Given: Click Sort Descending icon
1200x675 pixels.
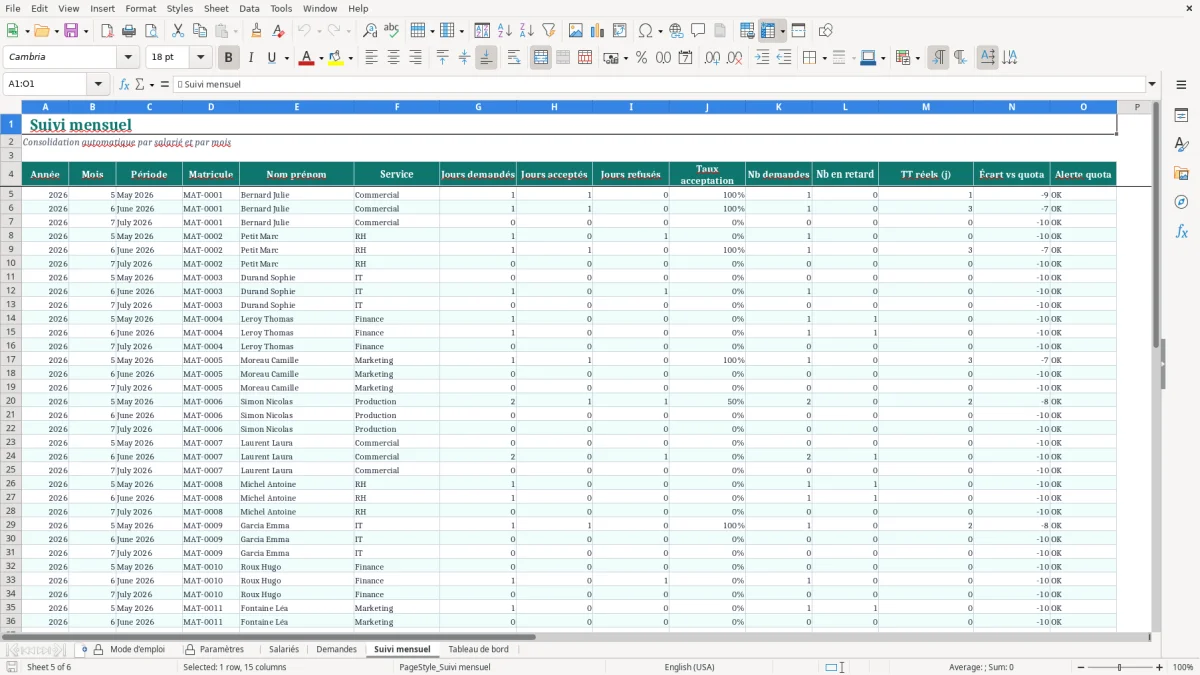Looking at the screenshot, I should pyautogui.click(x=527, y=31).
